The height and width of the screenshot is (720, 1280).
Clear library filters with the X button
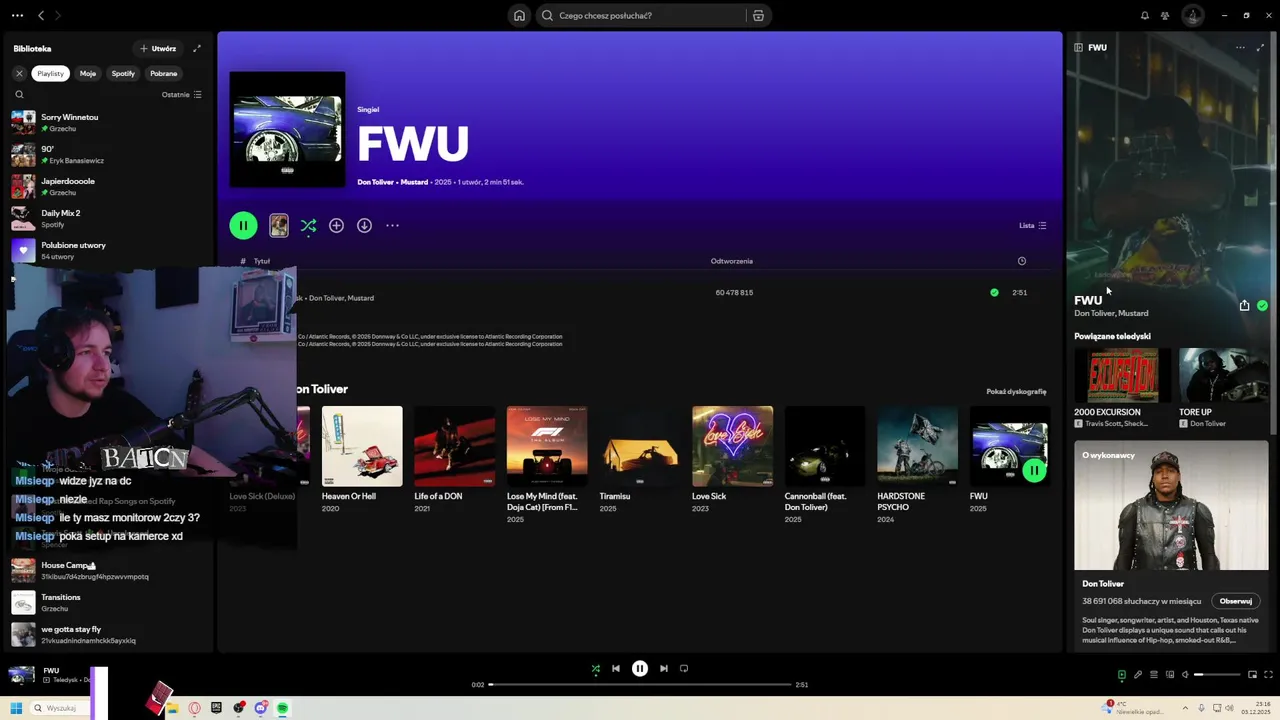[19, 73]
